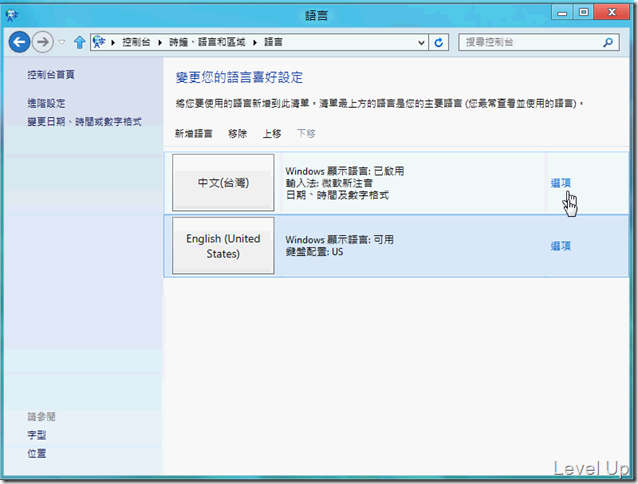
Task: Click 上移 to move language up
Action: pyautogui.click(x=272, y=133)
